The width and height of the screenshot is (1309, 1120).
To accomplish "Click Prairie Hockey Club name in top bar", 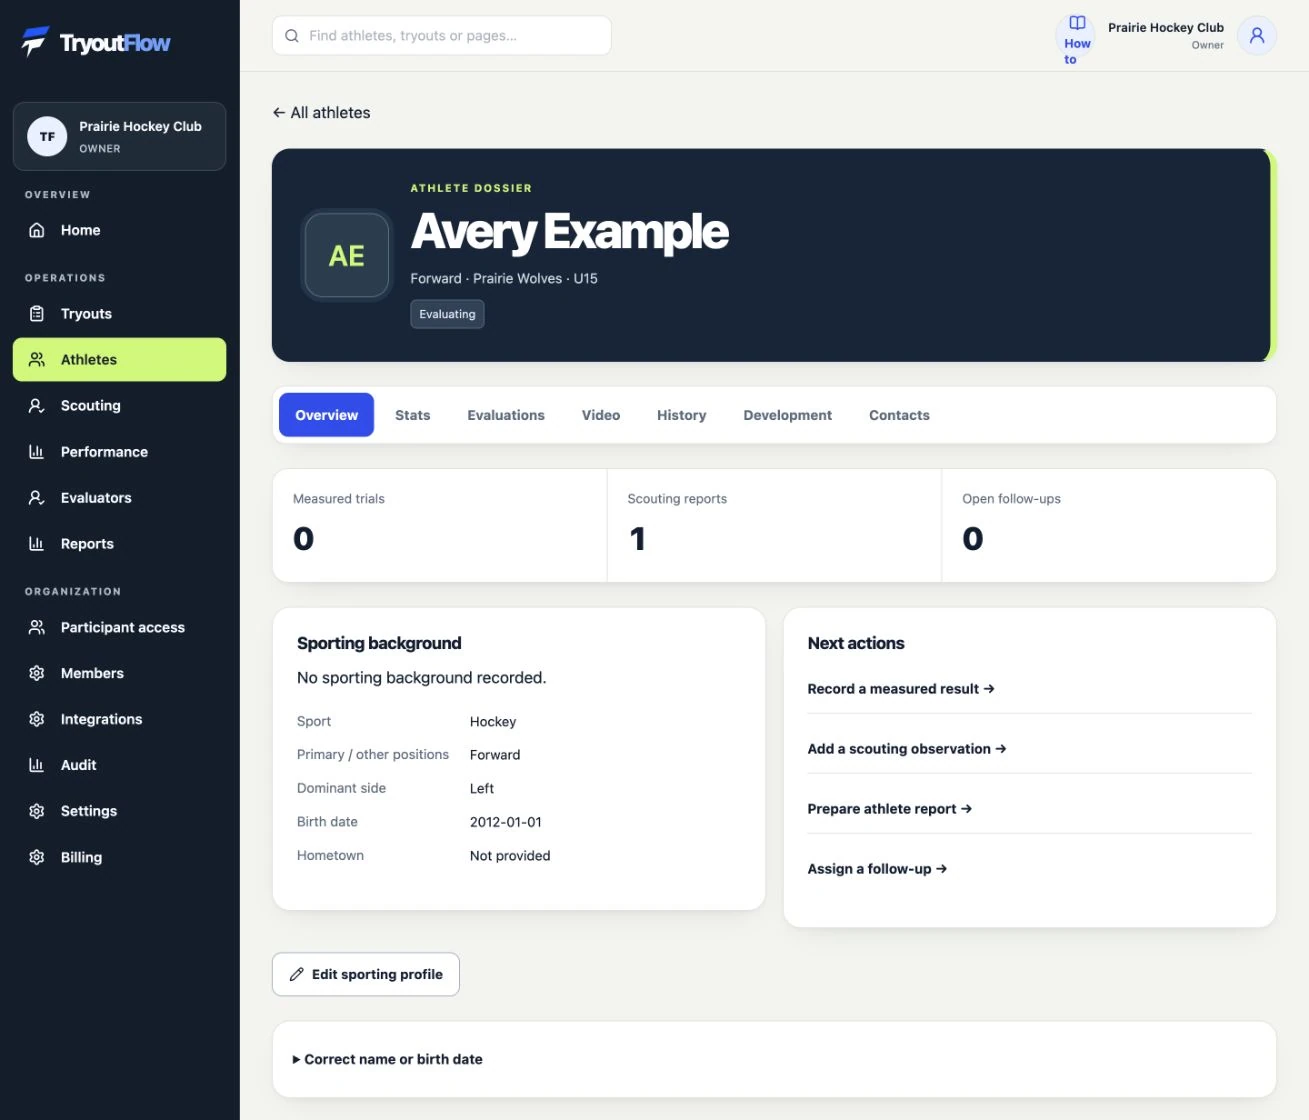I will pyautogui.click(x=1166, y=28).
